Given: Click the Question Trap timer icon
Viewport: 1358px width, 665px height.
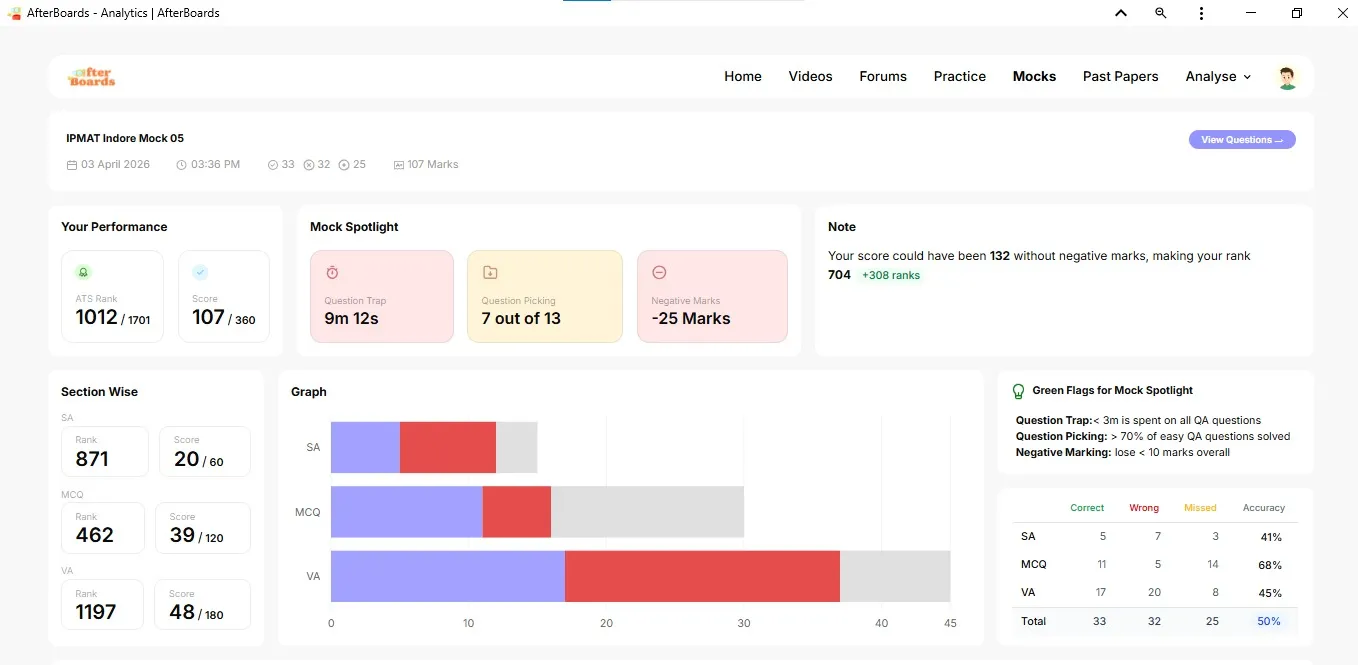Looking at the screenshot, I should 332,272.
